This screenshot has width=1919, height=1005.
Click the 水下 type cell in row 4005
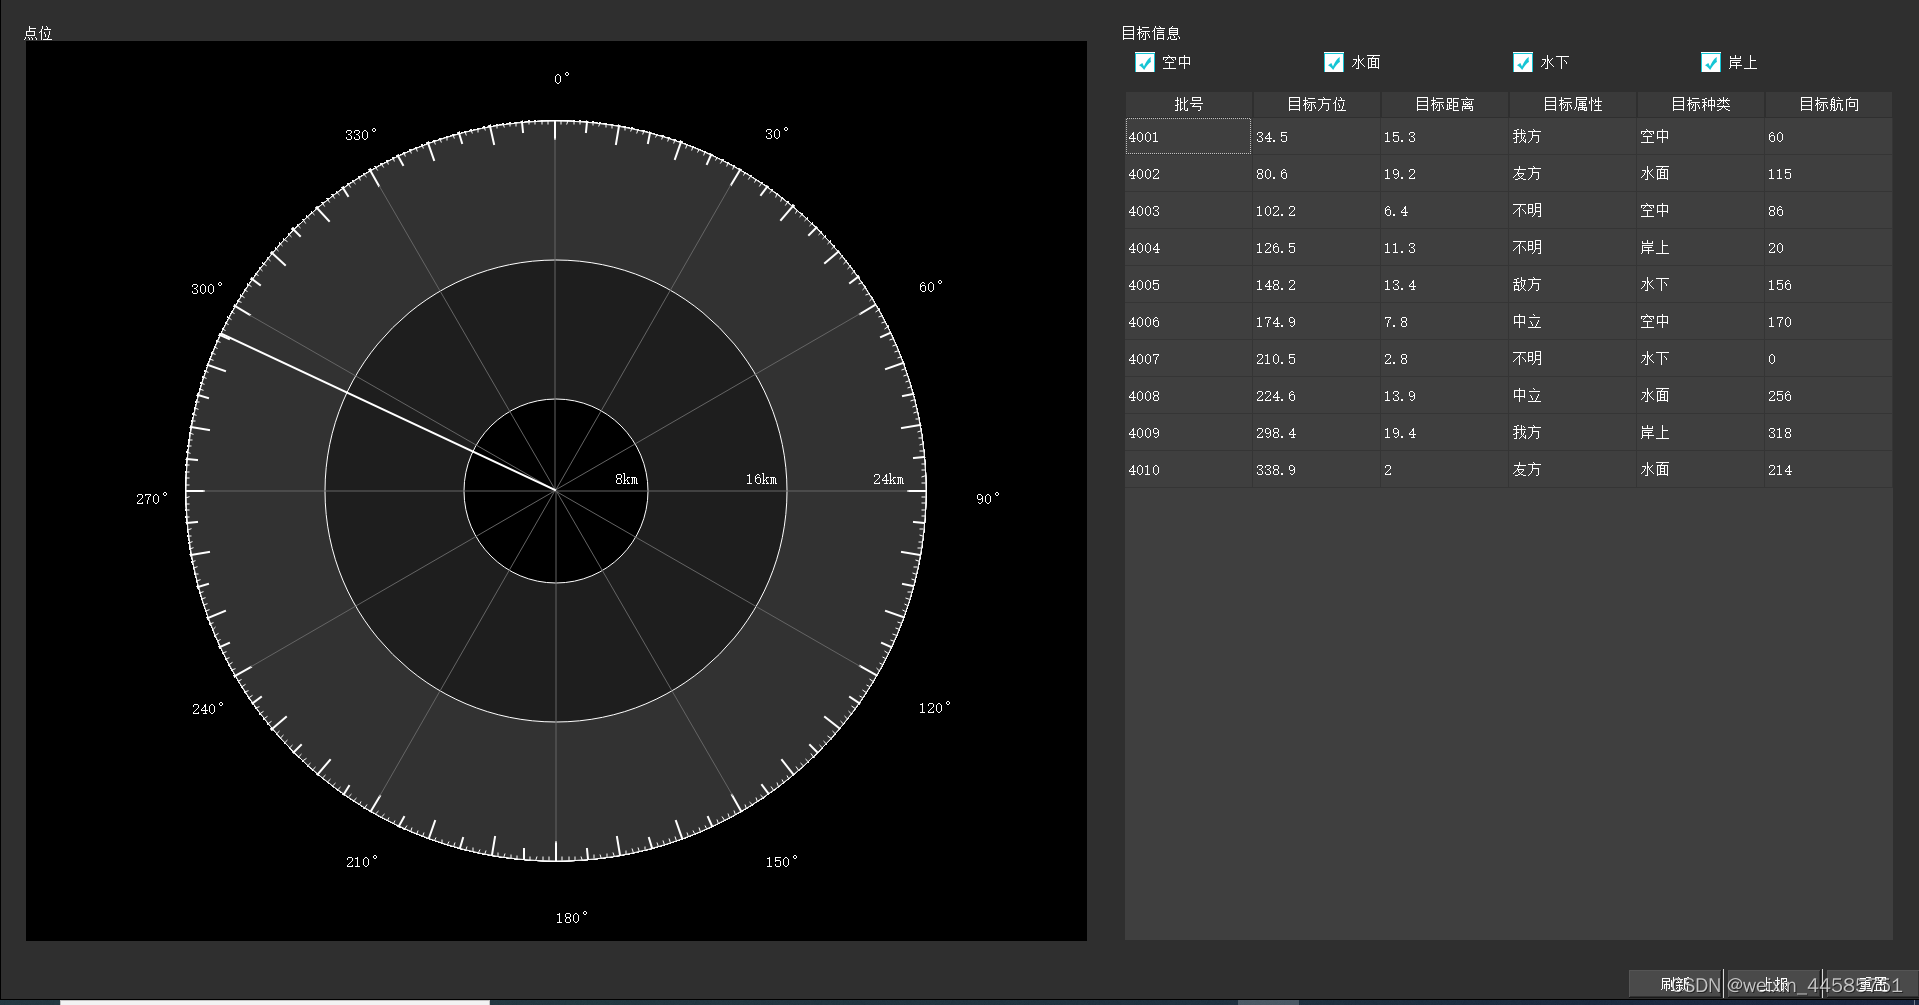(x=1701, y=285)
